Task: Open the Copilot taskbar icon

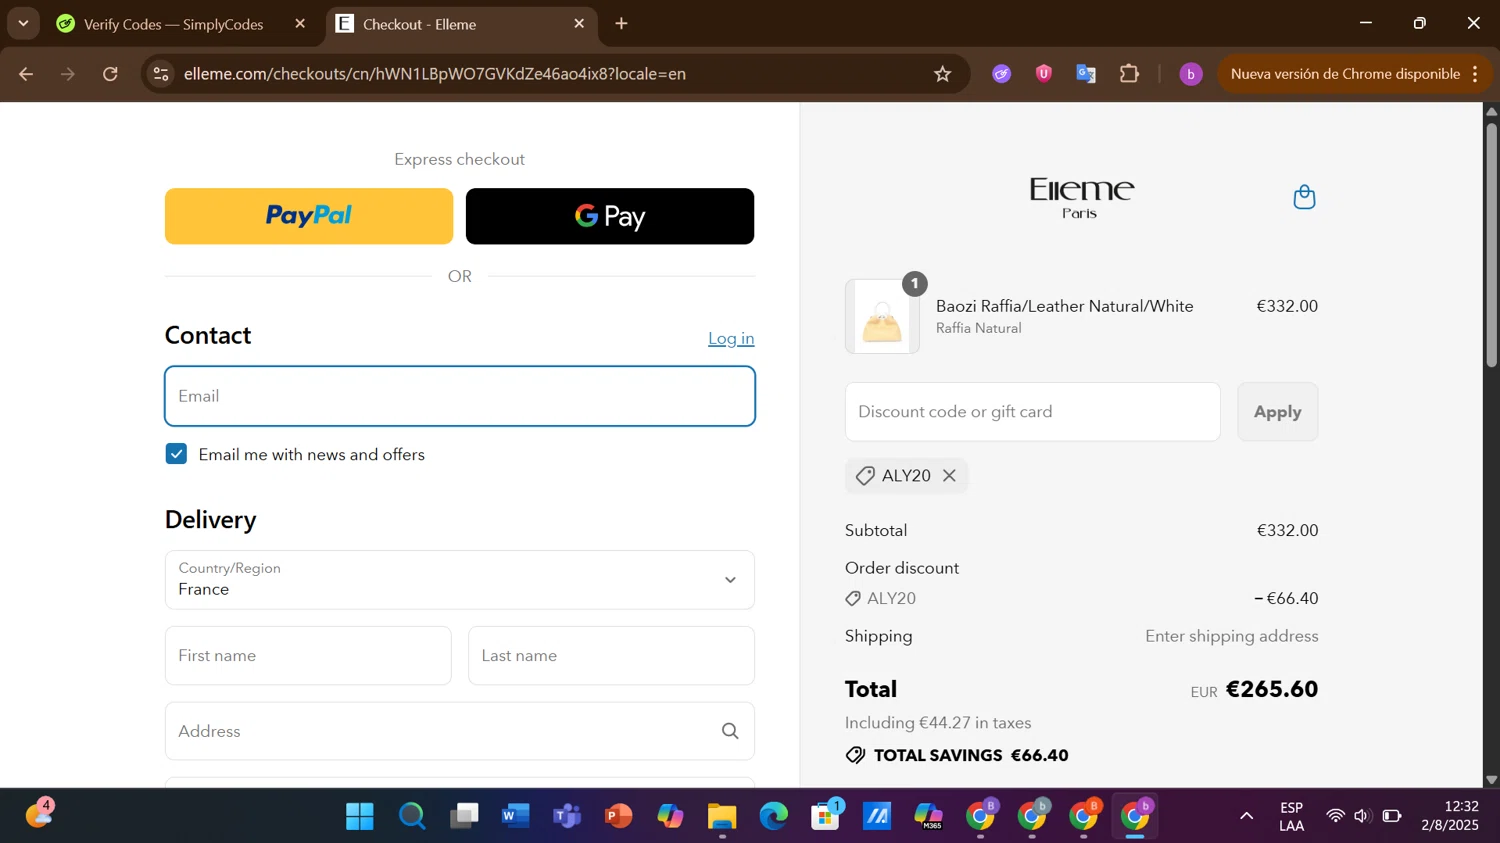Action: tap(670, 817)
